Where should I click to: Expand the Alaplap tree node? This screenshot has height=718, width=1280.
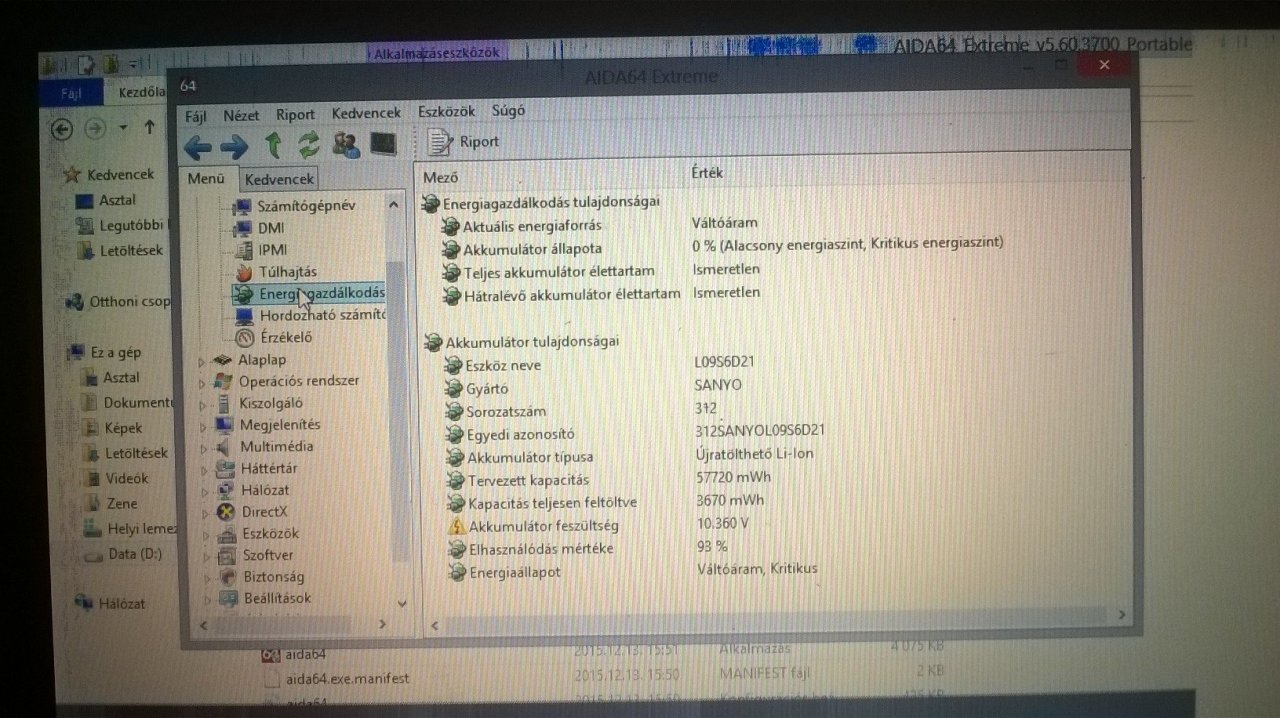(202, 361)
